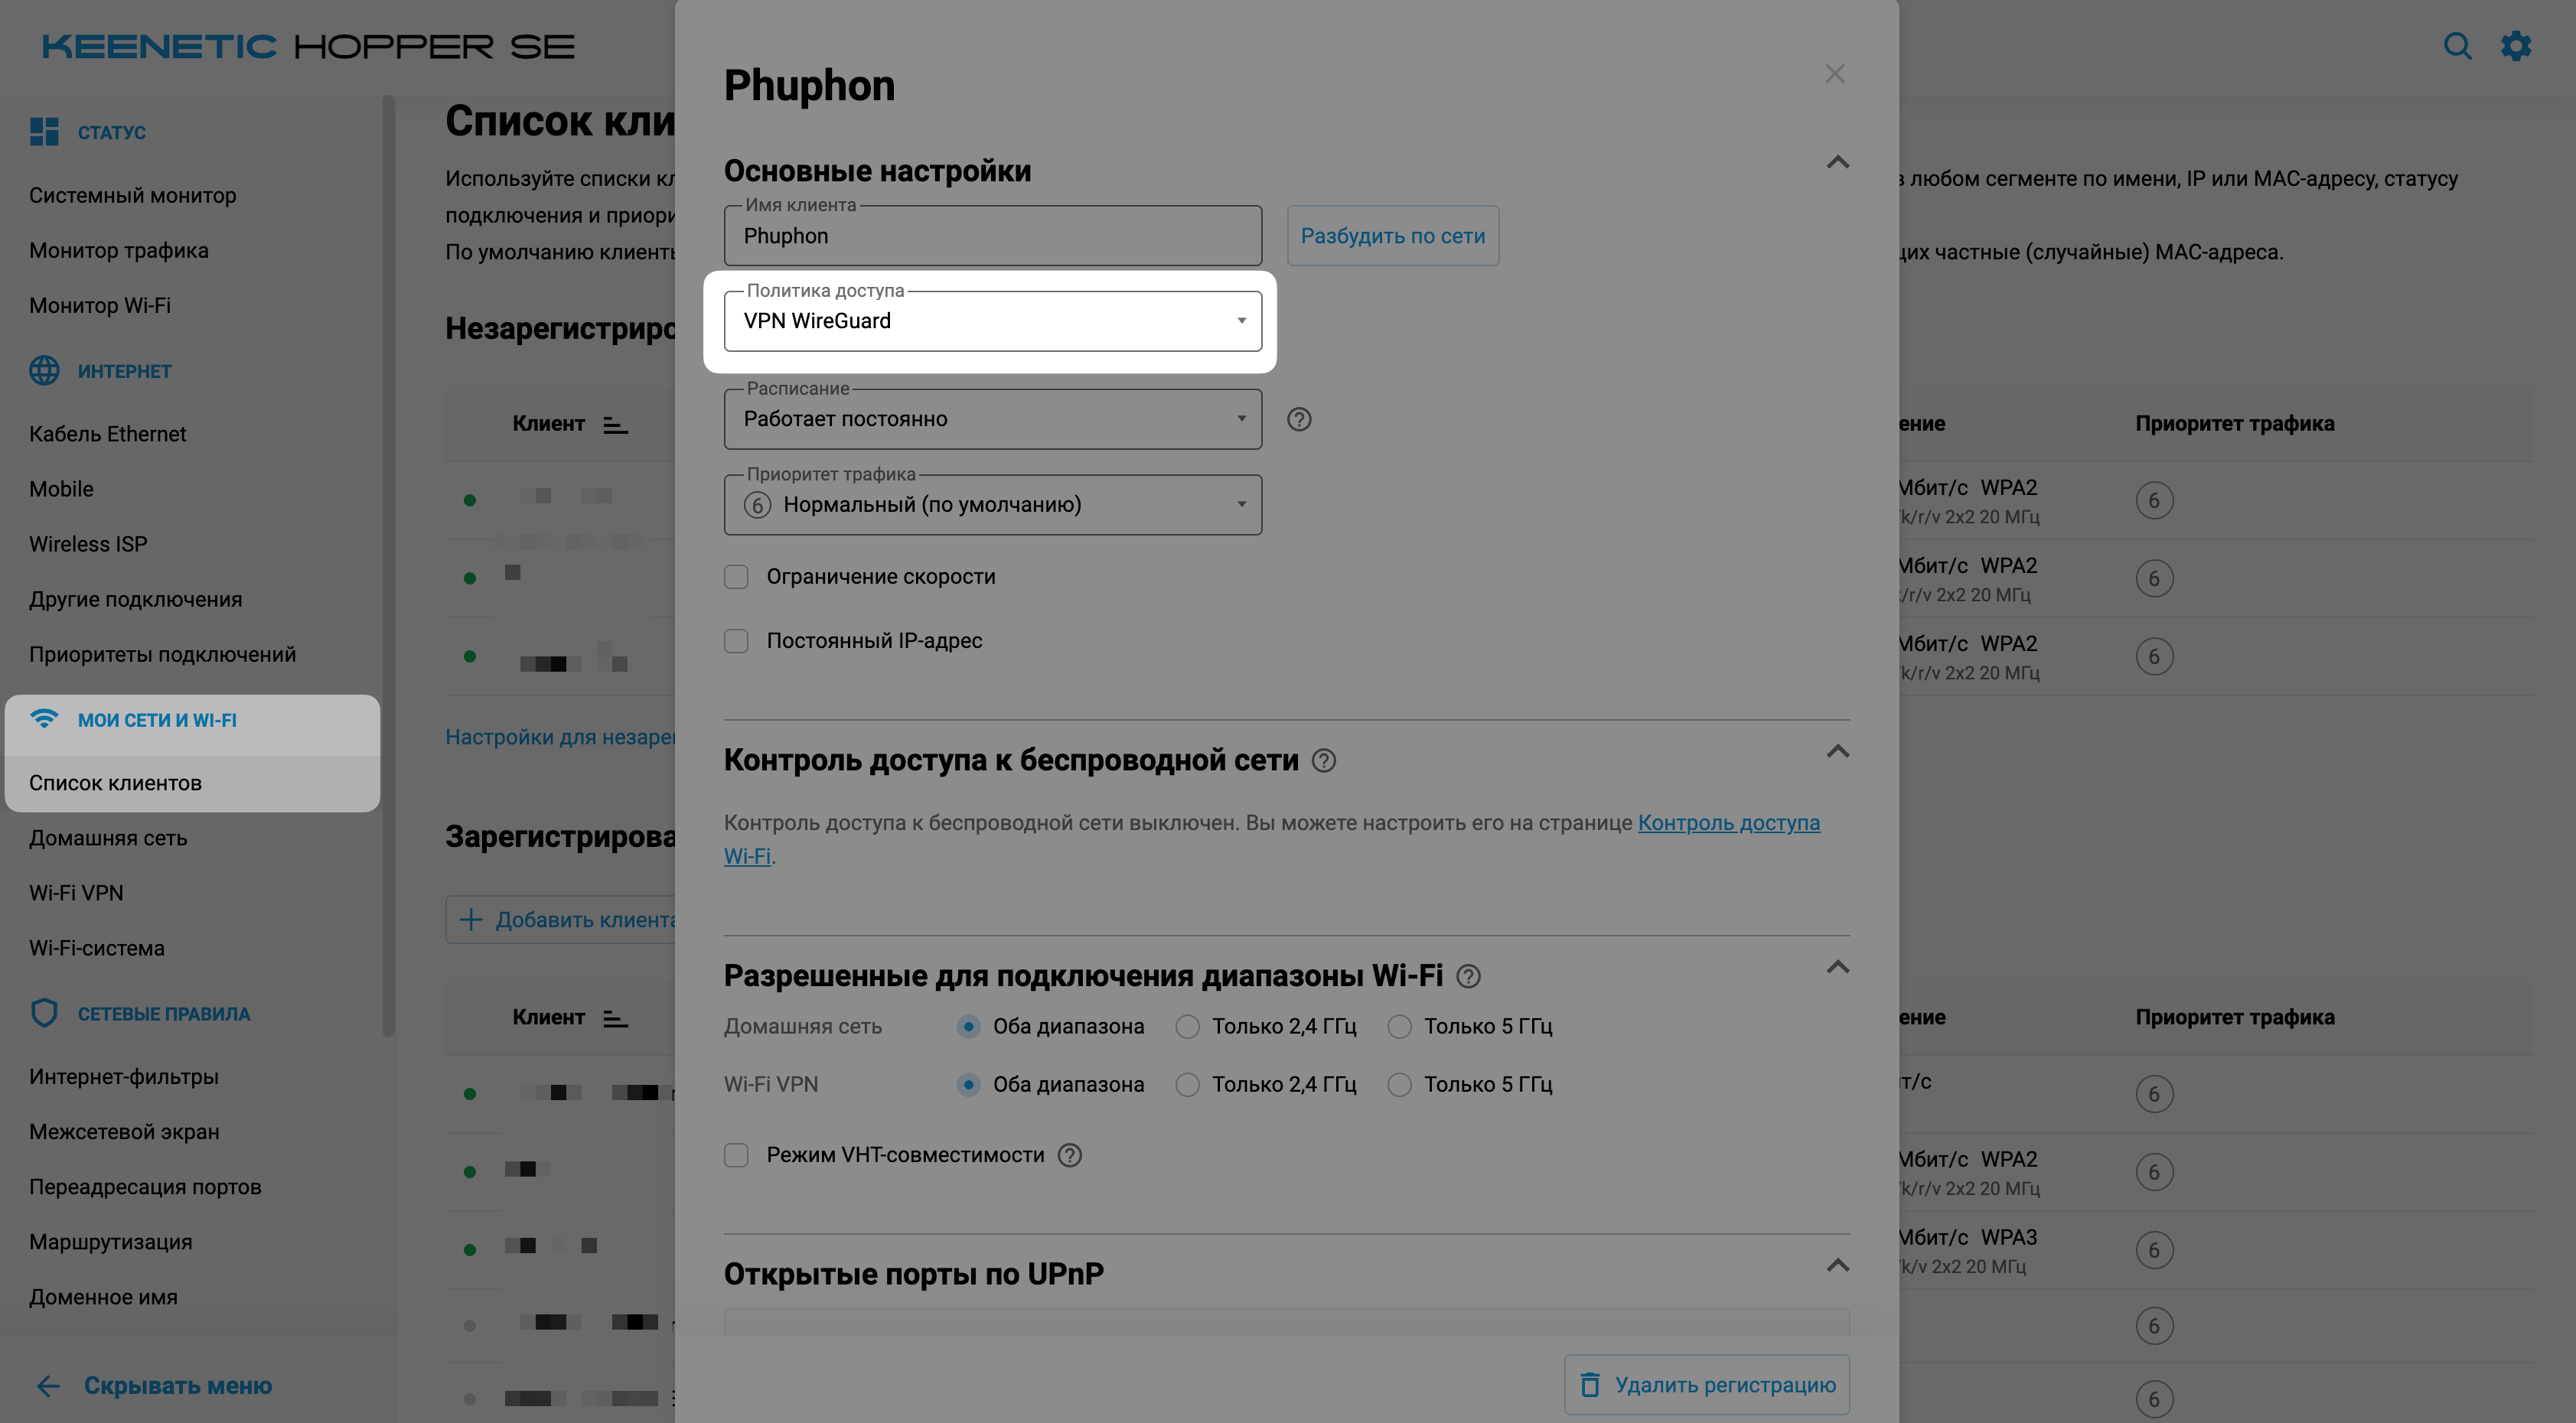Image resolution: width=2576 pixels, height=1423 pixels.
Task: Click the Имя клиента text field
Action: click(992, 236)
